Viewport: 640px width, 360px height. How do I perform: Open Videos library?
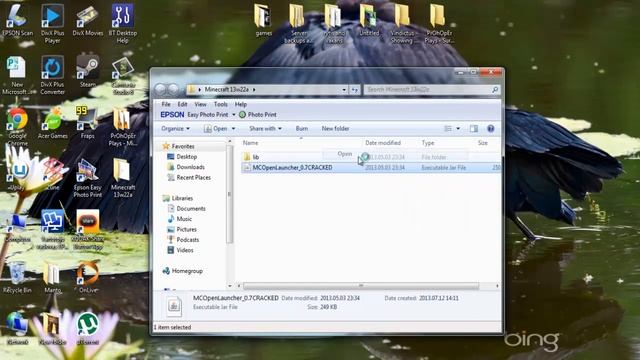pyautogui.click(x=180, y=250)
